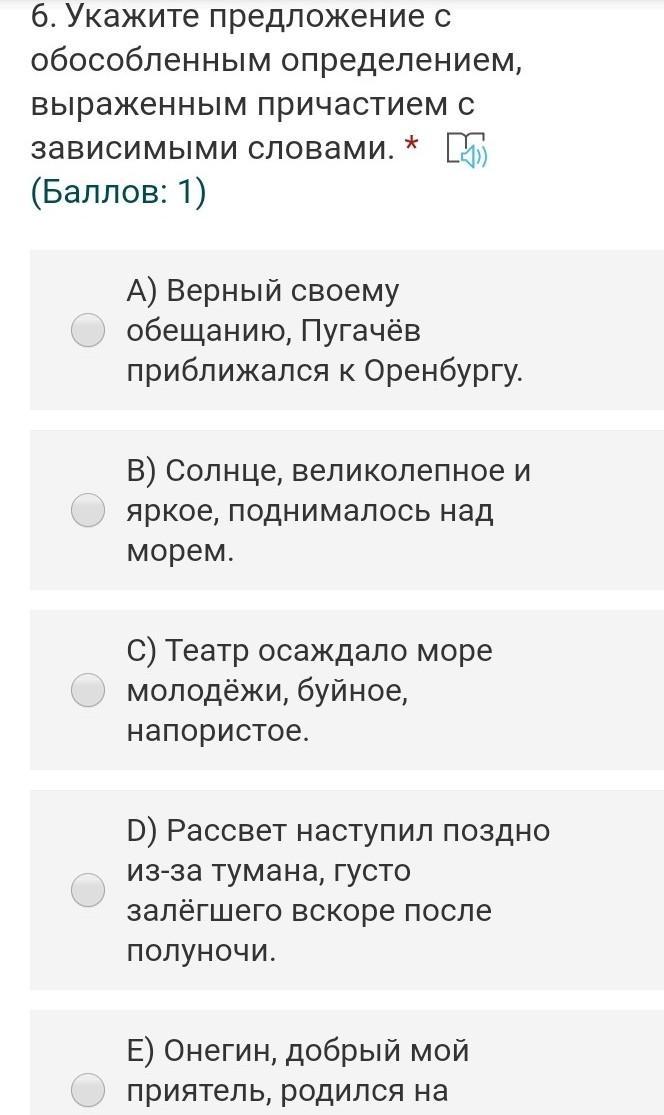The image size is (664, 1115).
Task: Click answer text 'Верный своему обещанию, Пугачёв'
Action: tap(274, 311)
